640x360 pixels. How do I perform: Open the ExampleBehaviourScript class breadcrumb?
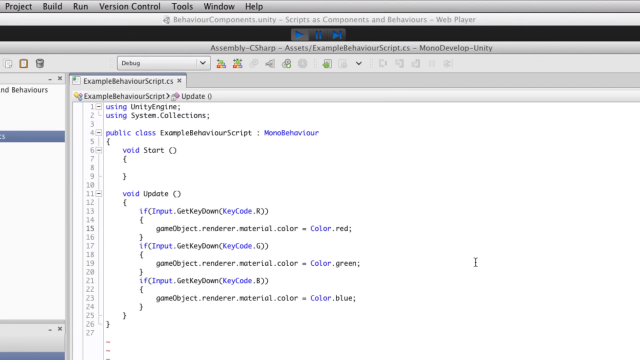pos(120,96)
